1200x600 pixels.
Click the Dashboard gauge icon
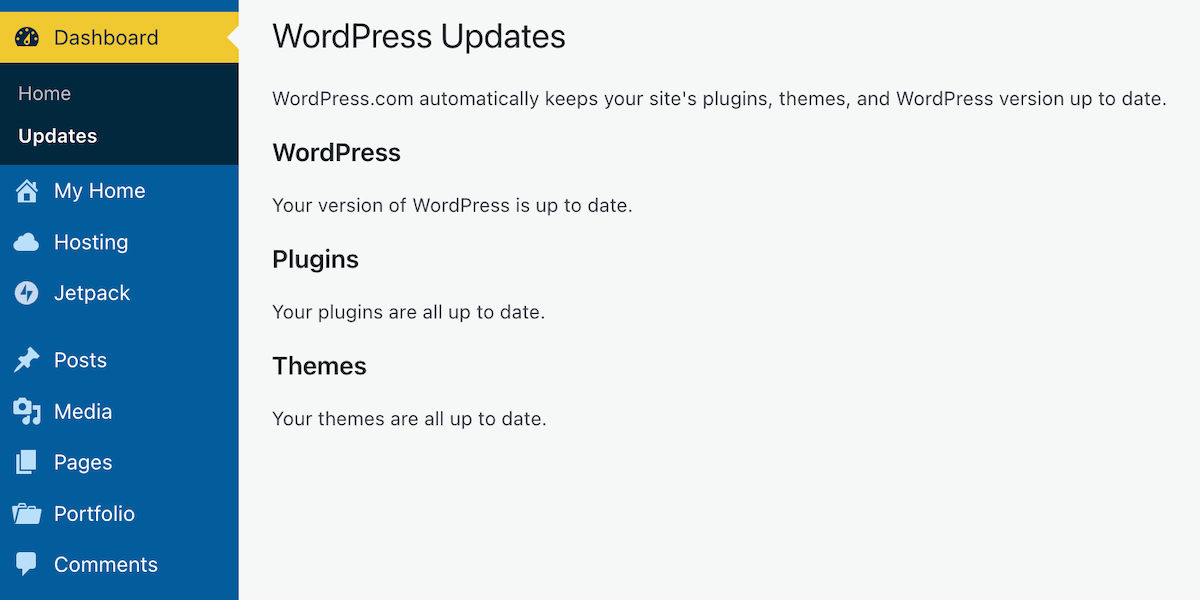pyautogui.click(x=27, y=38)
